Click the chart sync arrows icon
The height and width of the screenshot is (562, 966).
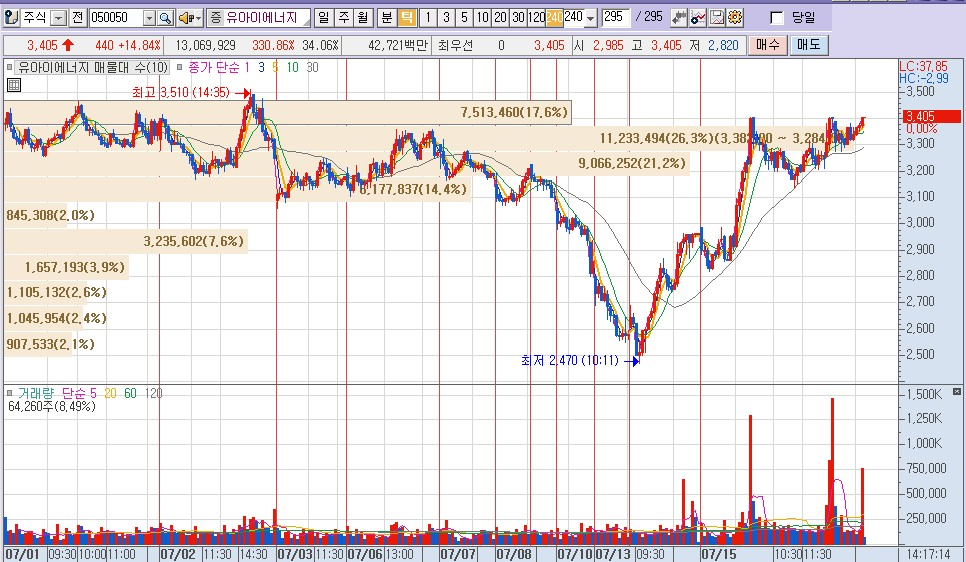680,18
